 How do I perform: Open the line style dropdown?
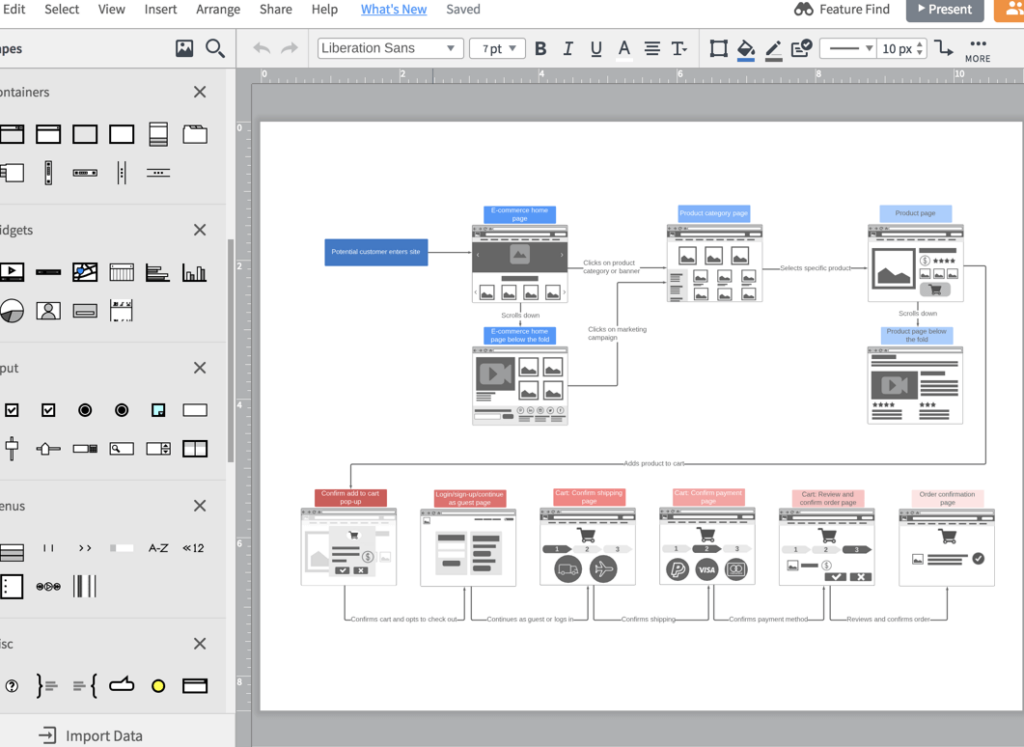coord(847,48)
